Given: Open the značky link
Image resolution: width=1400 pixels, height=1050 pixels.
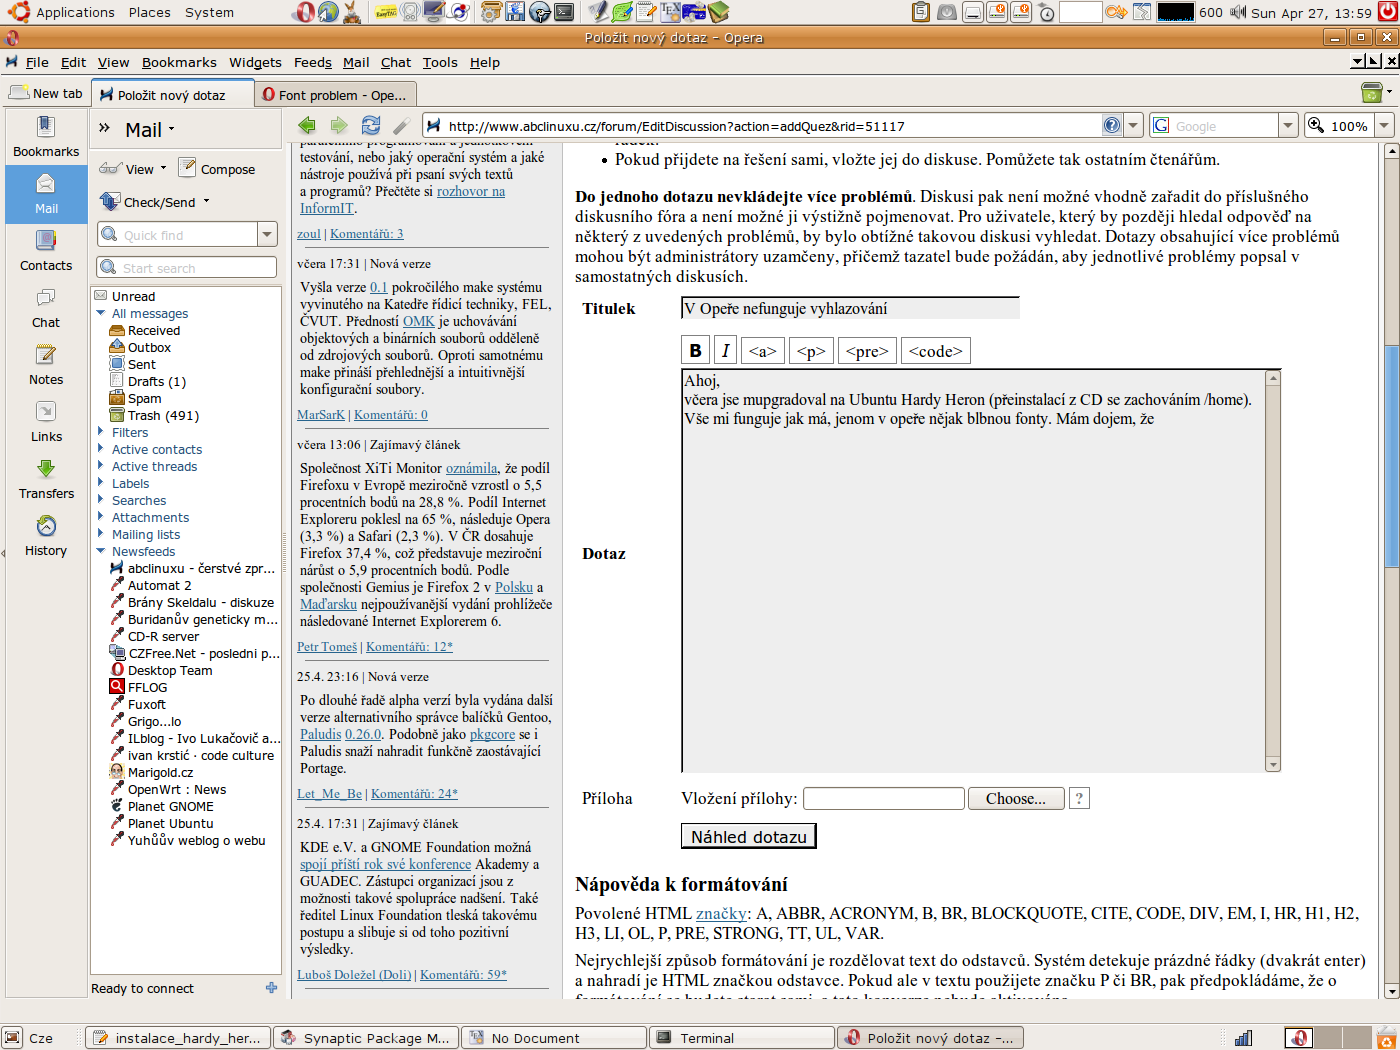Looking at the screenshot, I should point(721,913).
